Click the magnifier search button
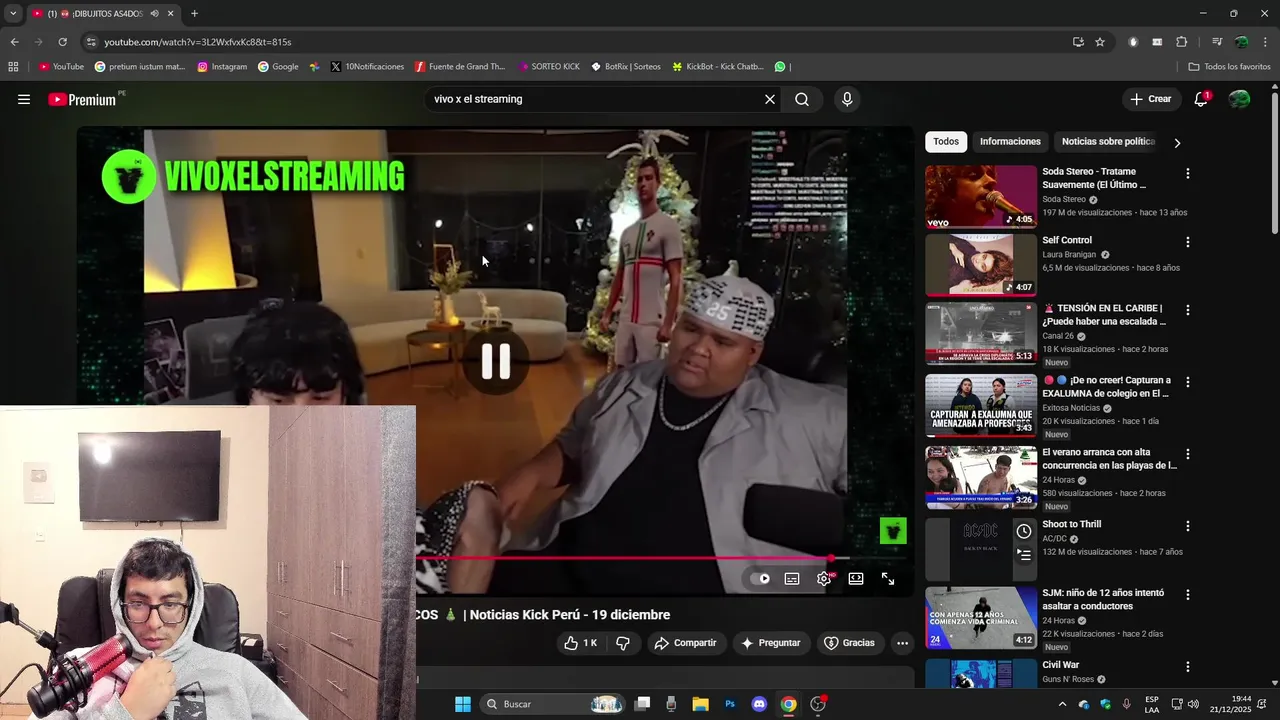This screenshot has height=720, width=1280. 802,99
